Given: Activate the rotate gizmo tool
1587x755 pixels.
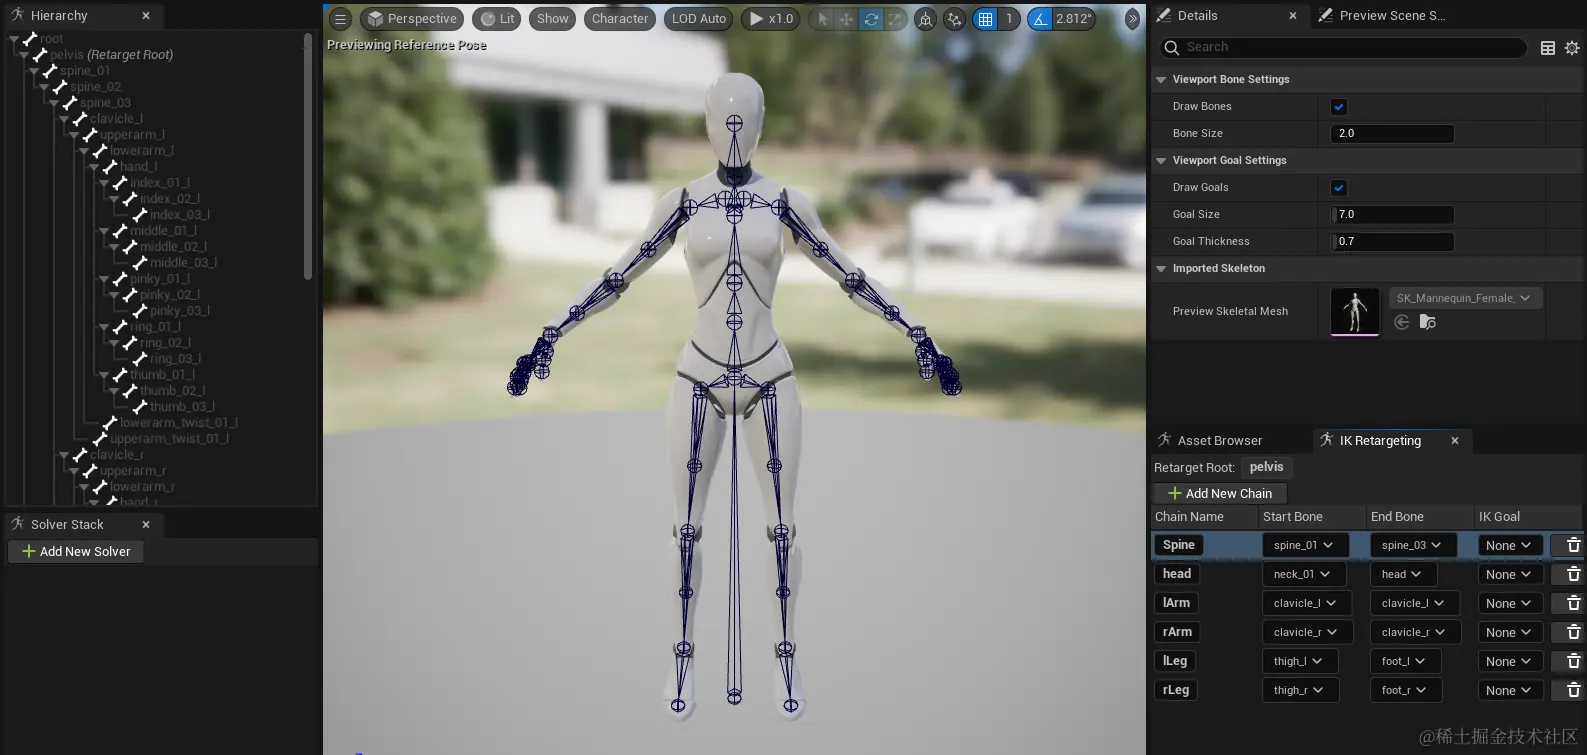Looking at the screenshot, I should [x=871, y=19].
